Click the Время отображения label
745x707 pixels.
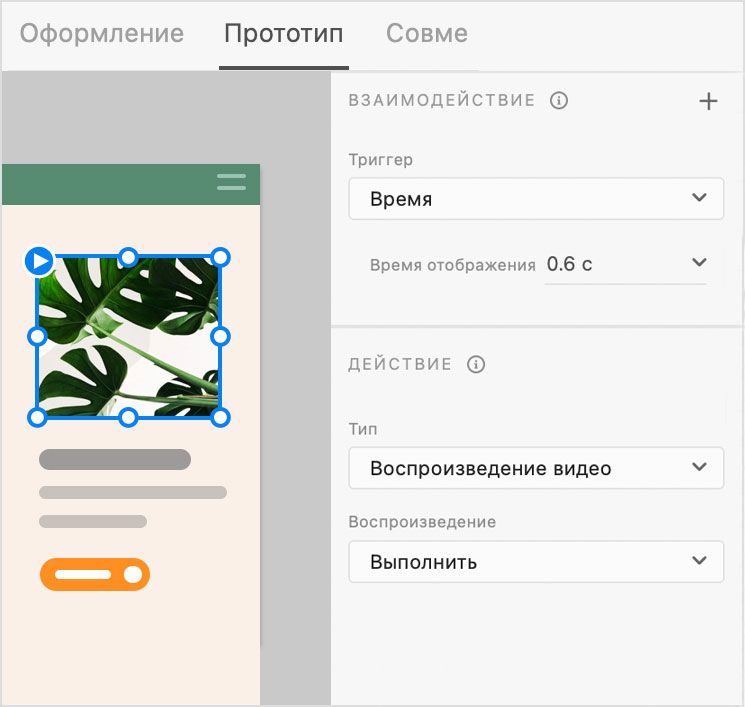pyautogui.click(x=453, y=265)
